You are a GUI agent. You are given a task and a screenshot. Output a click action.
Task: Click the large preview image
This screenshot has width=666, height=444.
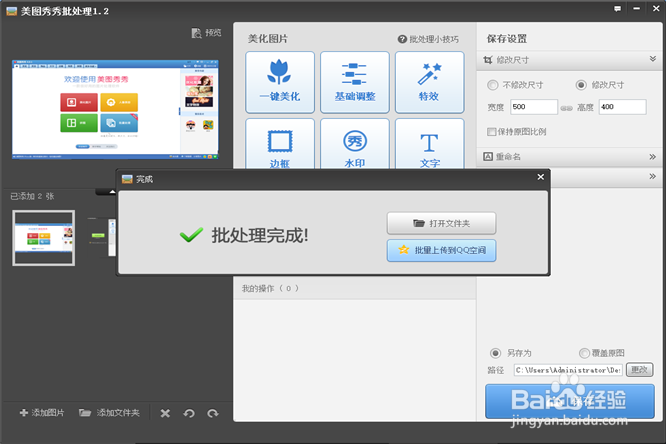[x=115, y=110]
